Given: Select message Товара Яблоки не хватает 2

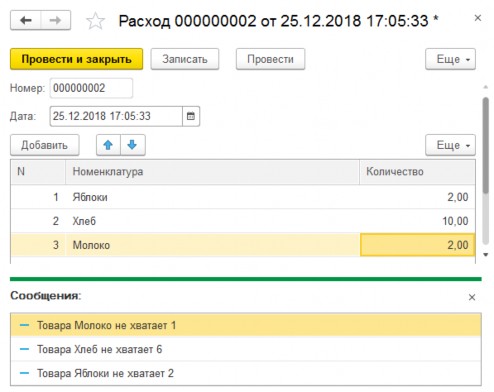Looking at the screenshot, I should (246, 373).
